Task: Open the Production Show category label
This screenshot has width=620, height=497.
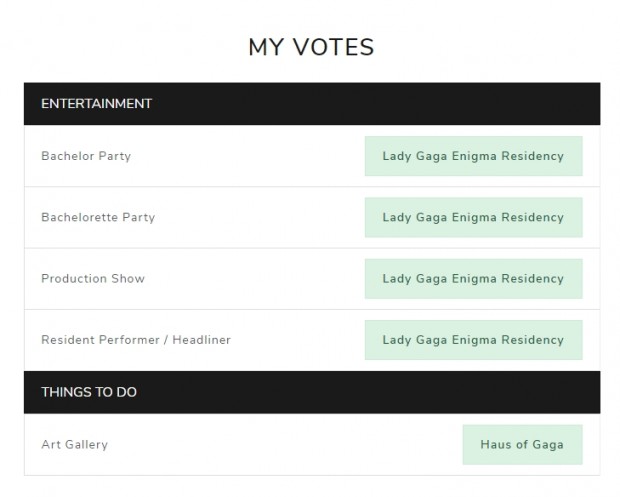Action: point(93,279)
